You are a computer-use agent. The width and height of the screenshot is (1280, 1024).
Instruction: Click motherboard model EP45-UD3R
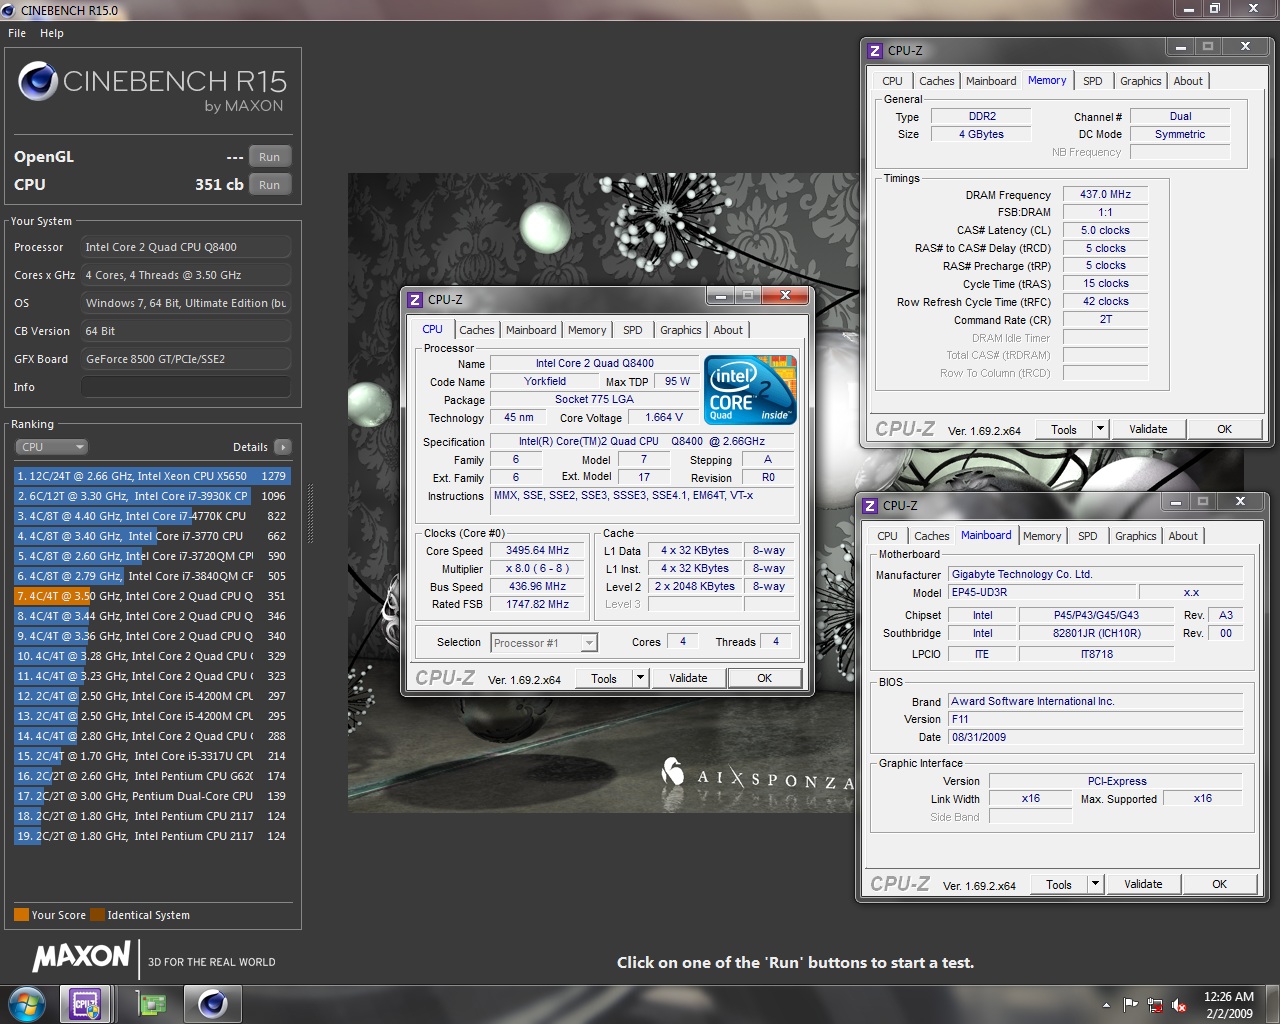click(1042, 592)
